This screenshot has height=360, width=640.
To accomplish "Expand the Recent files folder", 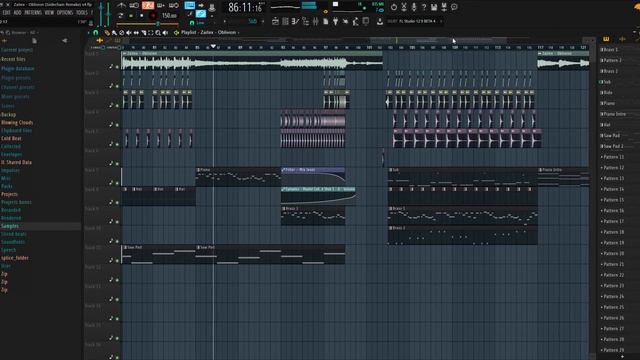I will [13, 59].
